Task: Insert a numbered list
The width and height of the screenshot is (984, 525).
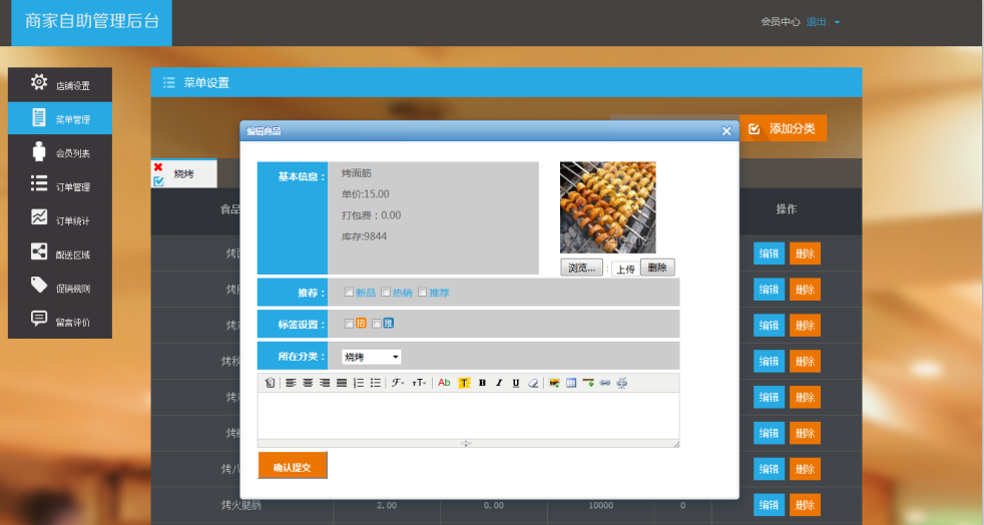Action: point(358,383)
